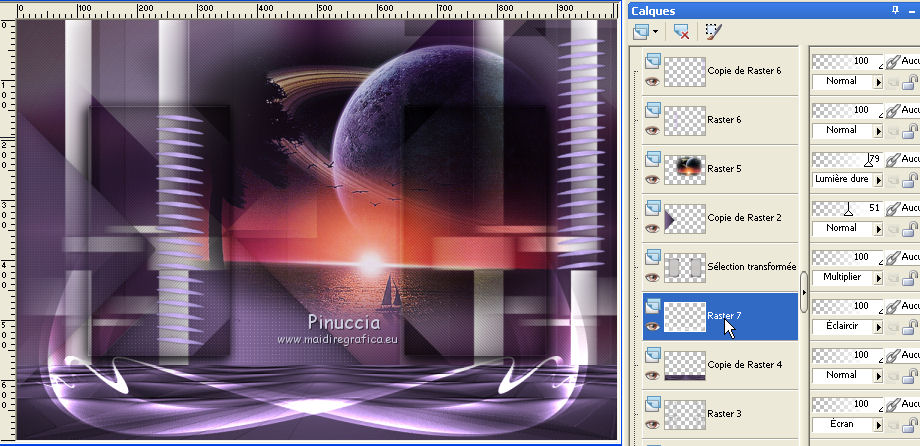Click the Copie de Raster 4 thumbnail with purple bar
Screen dimensions: 920x446
pos(685,366)
